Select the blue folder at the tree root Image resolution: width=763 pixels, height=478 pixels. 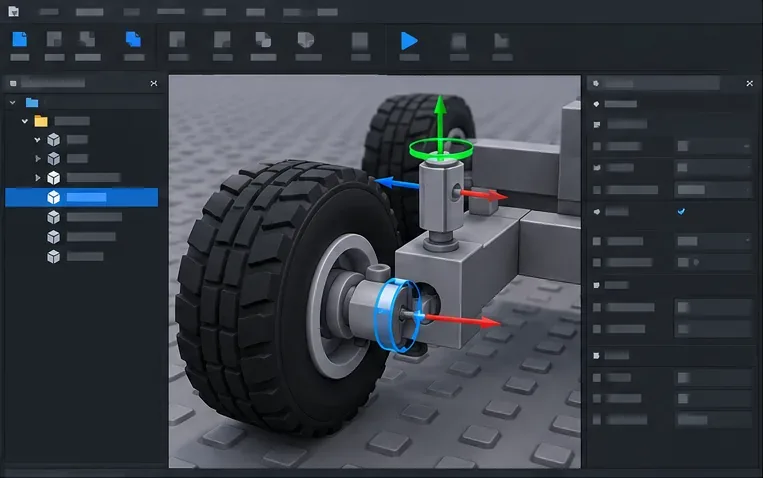(x=32, y=102)
